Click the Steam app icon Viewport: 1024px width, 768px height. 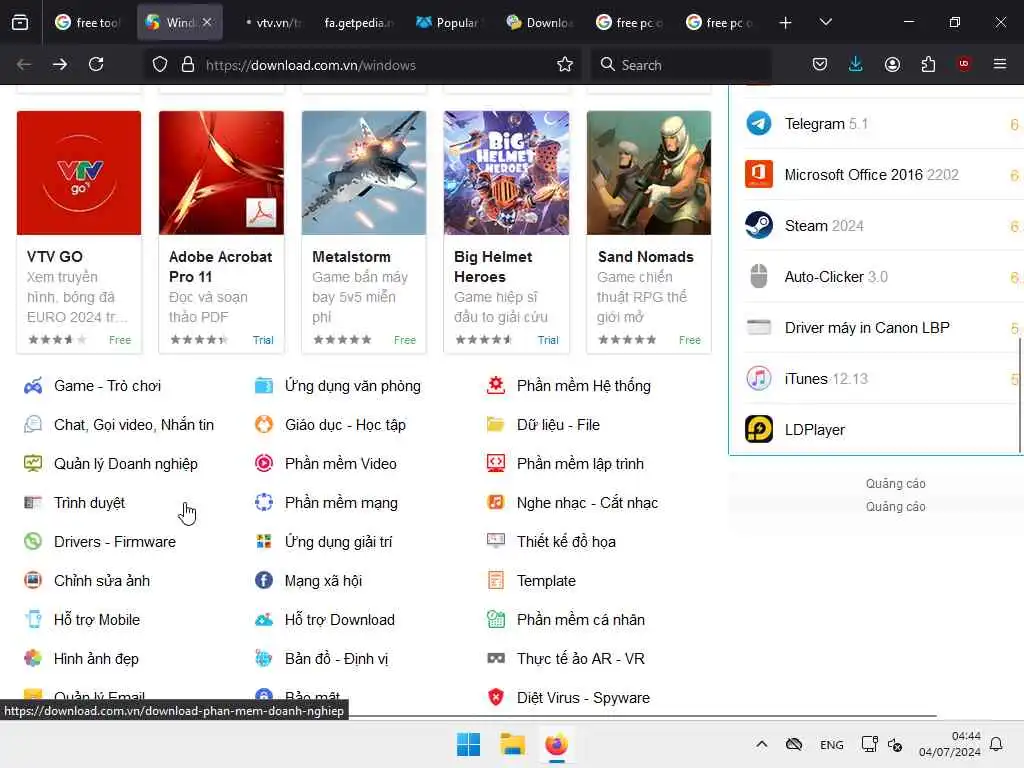coord(759,225)
